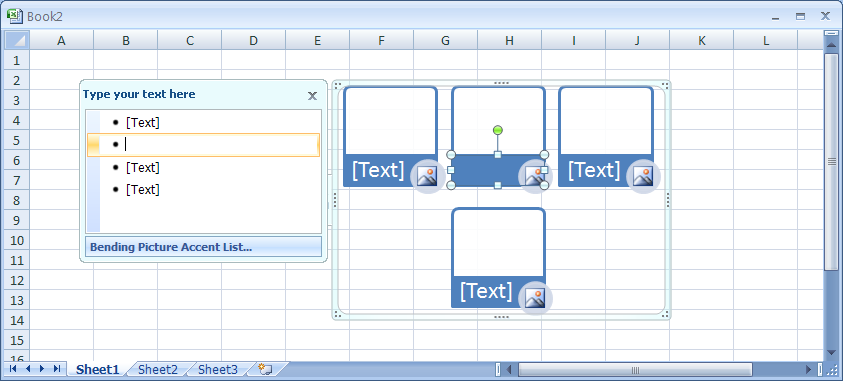This screenshot has width=843, height=381.
Task: Select third [Text] bullet in text pane
Action: (x=143, y=168)
